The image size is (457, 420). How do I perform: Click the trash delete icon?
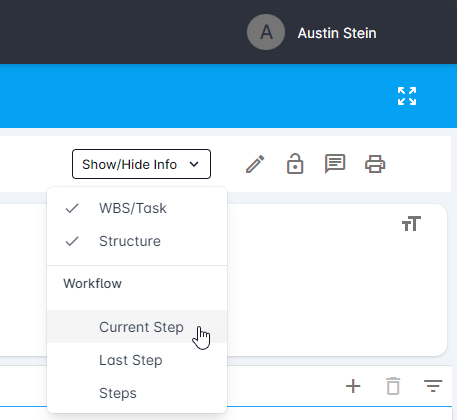(393, 386)
